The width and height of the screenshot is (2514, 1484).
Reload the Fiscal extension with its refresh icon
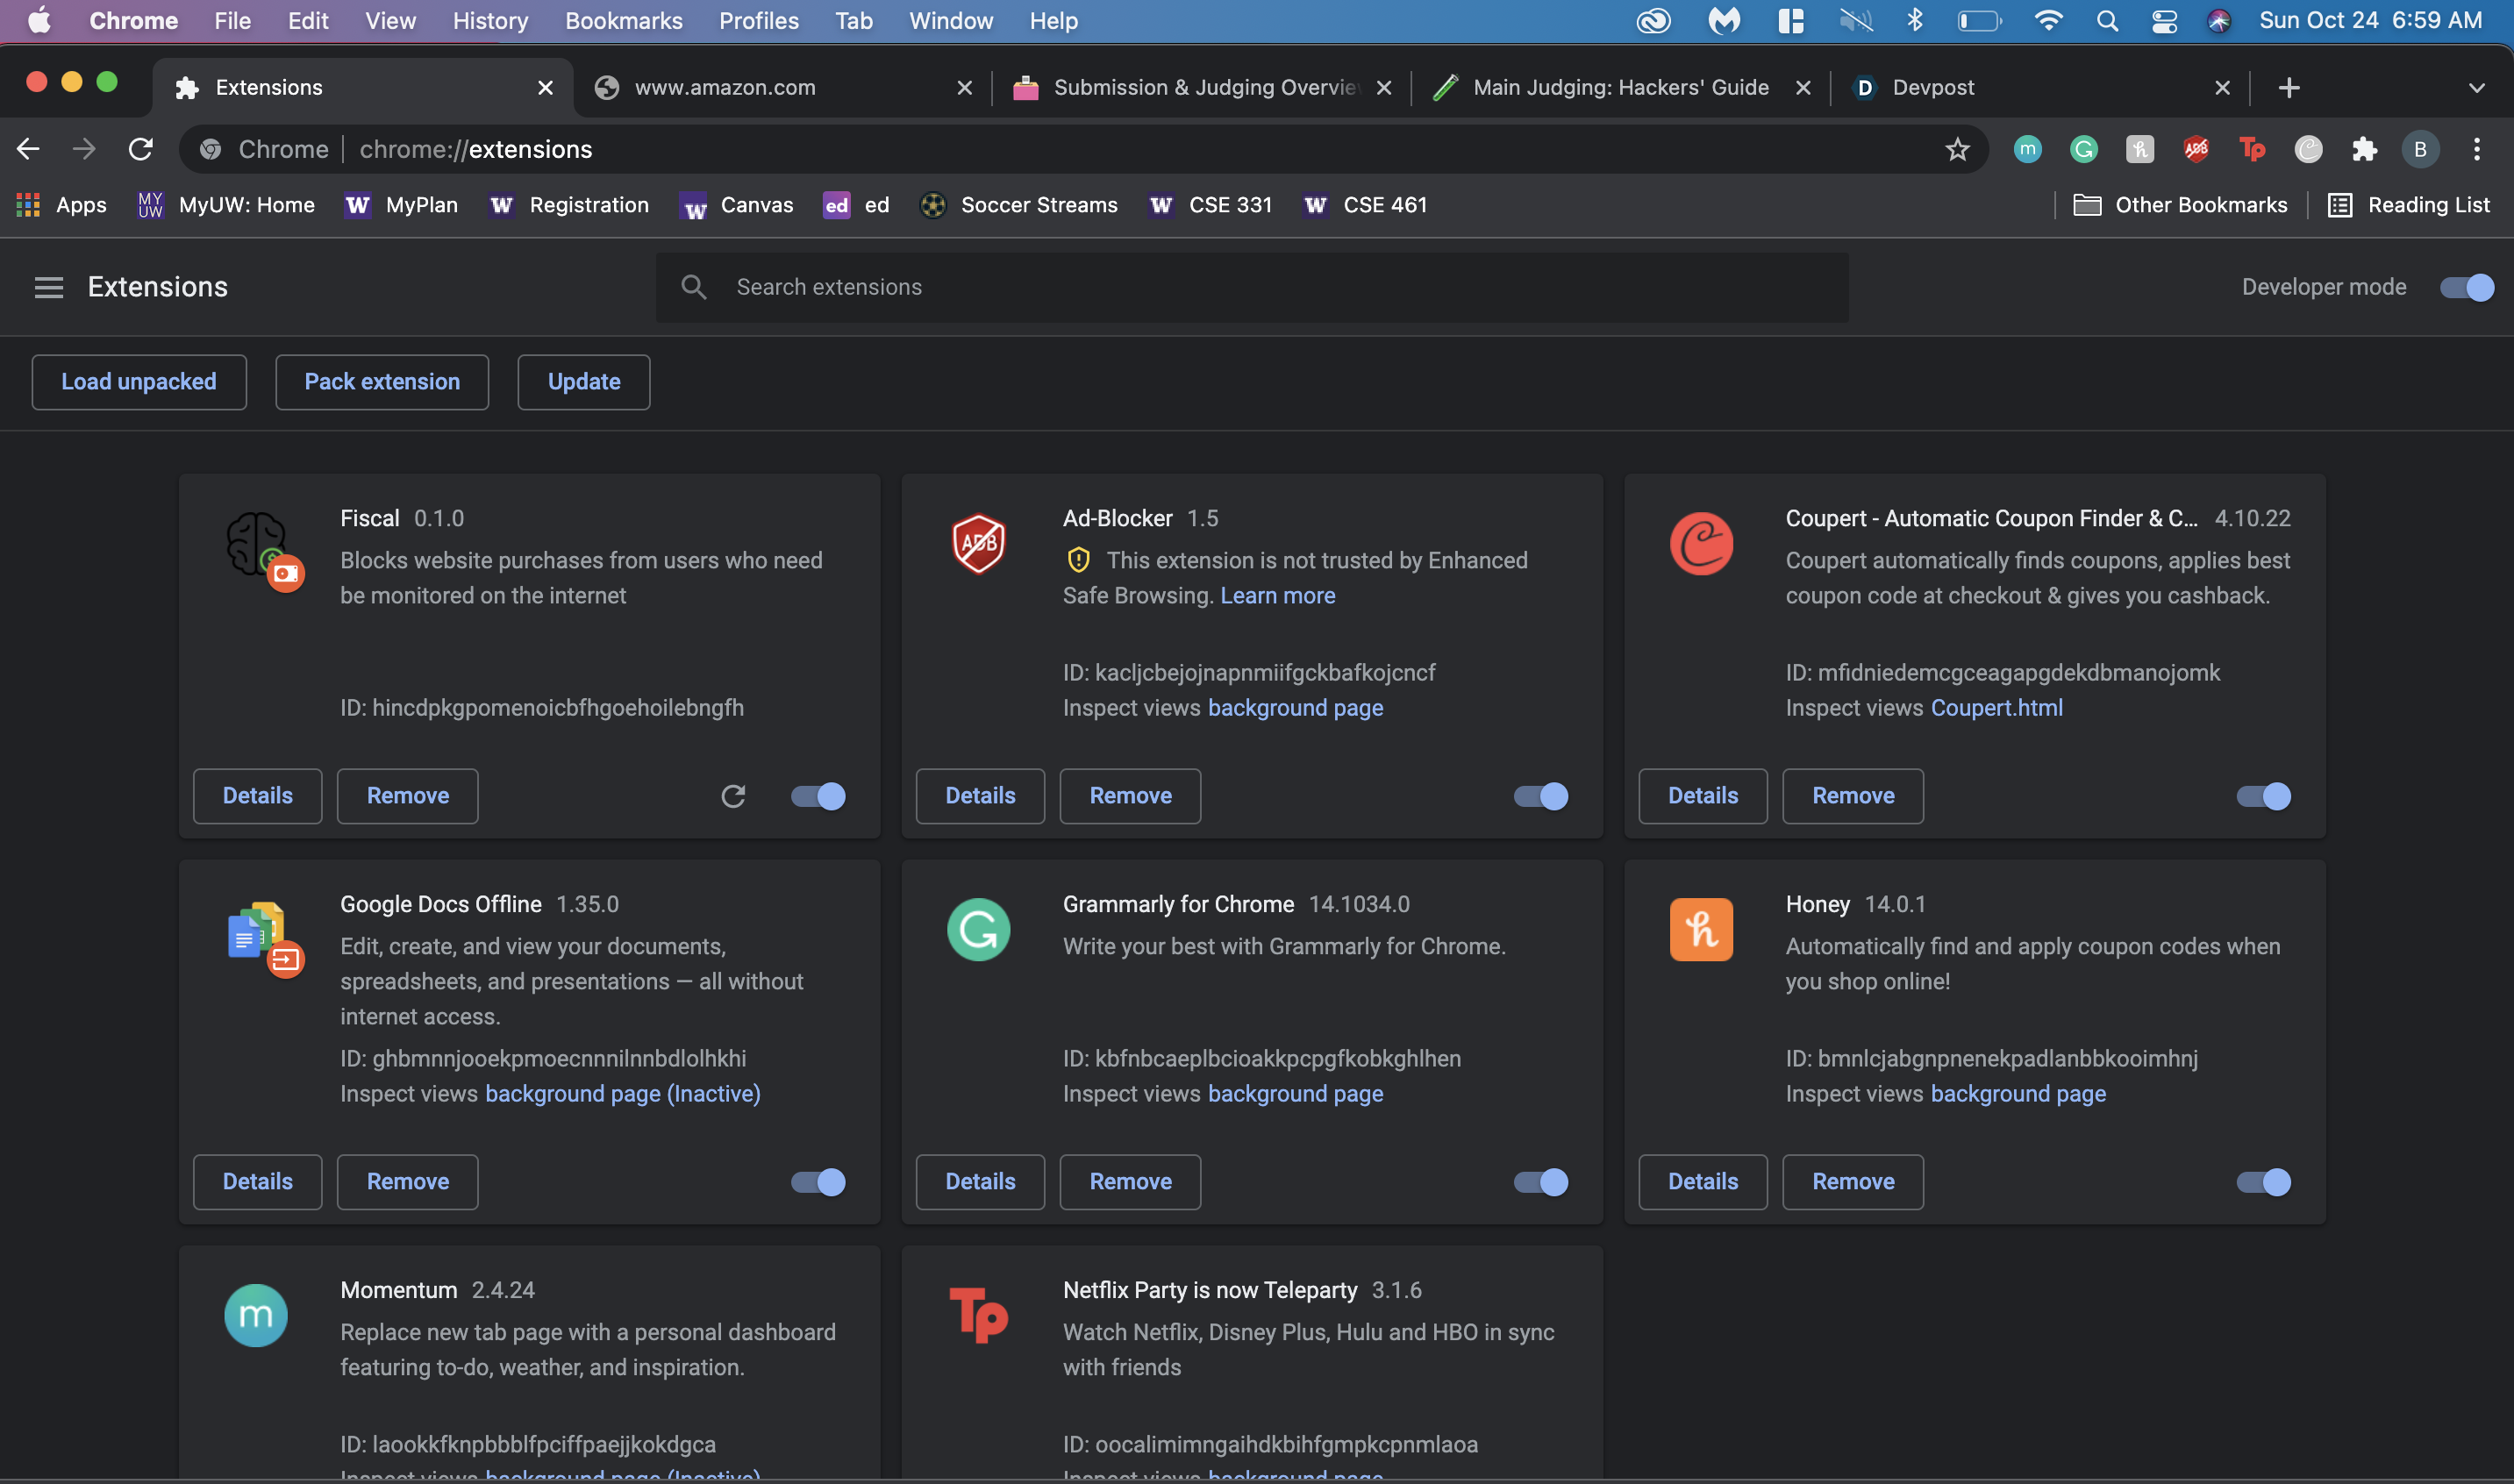tap(733, 796)
